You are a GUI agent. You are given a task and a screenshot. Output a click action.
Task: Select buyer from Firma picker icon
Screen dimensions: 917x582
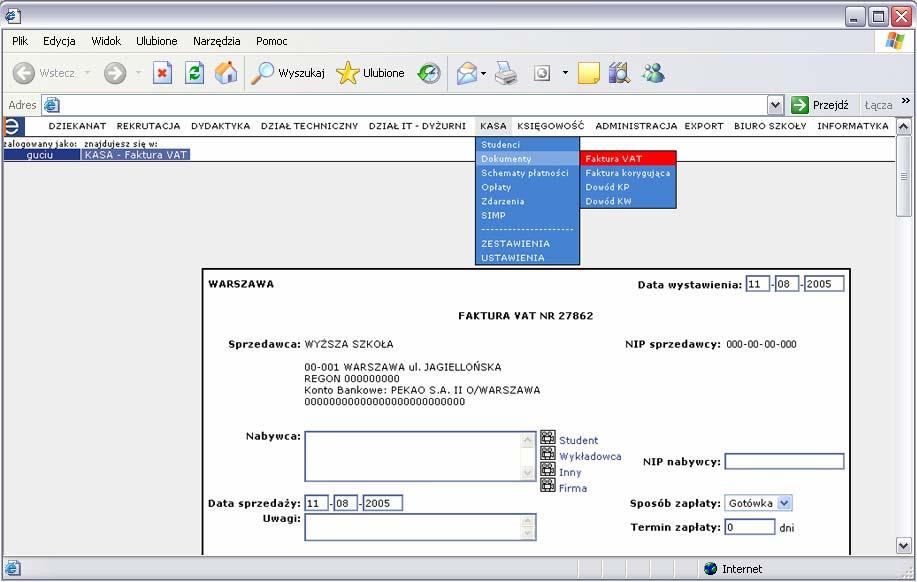pos(548,485)
